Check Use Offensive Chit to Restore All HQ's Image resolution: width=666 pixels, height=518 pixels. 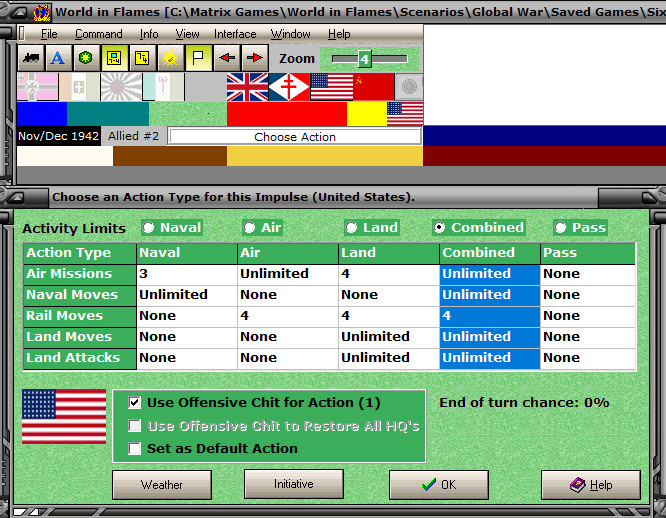pos(135,425)
